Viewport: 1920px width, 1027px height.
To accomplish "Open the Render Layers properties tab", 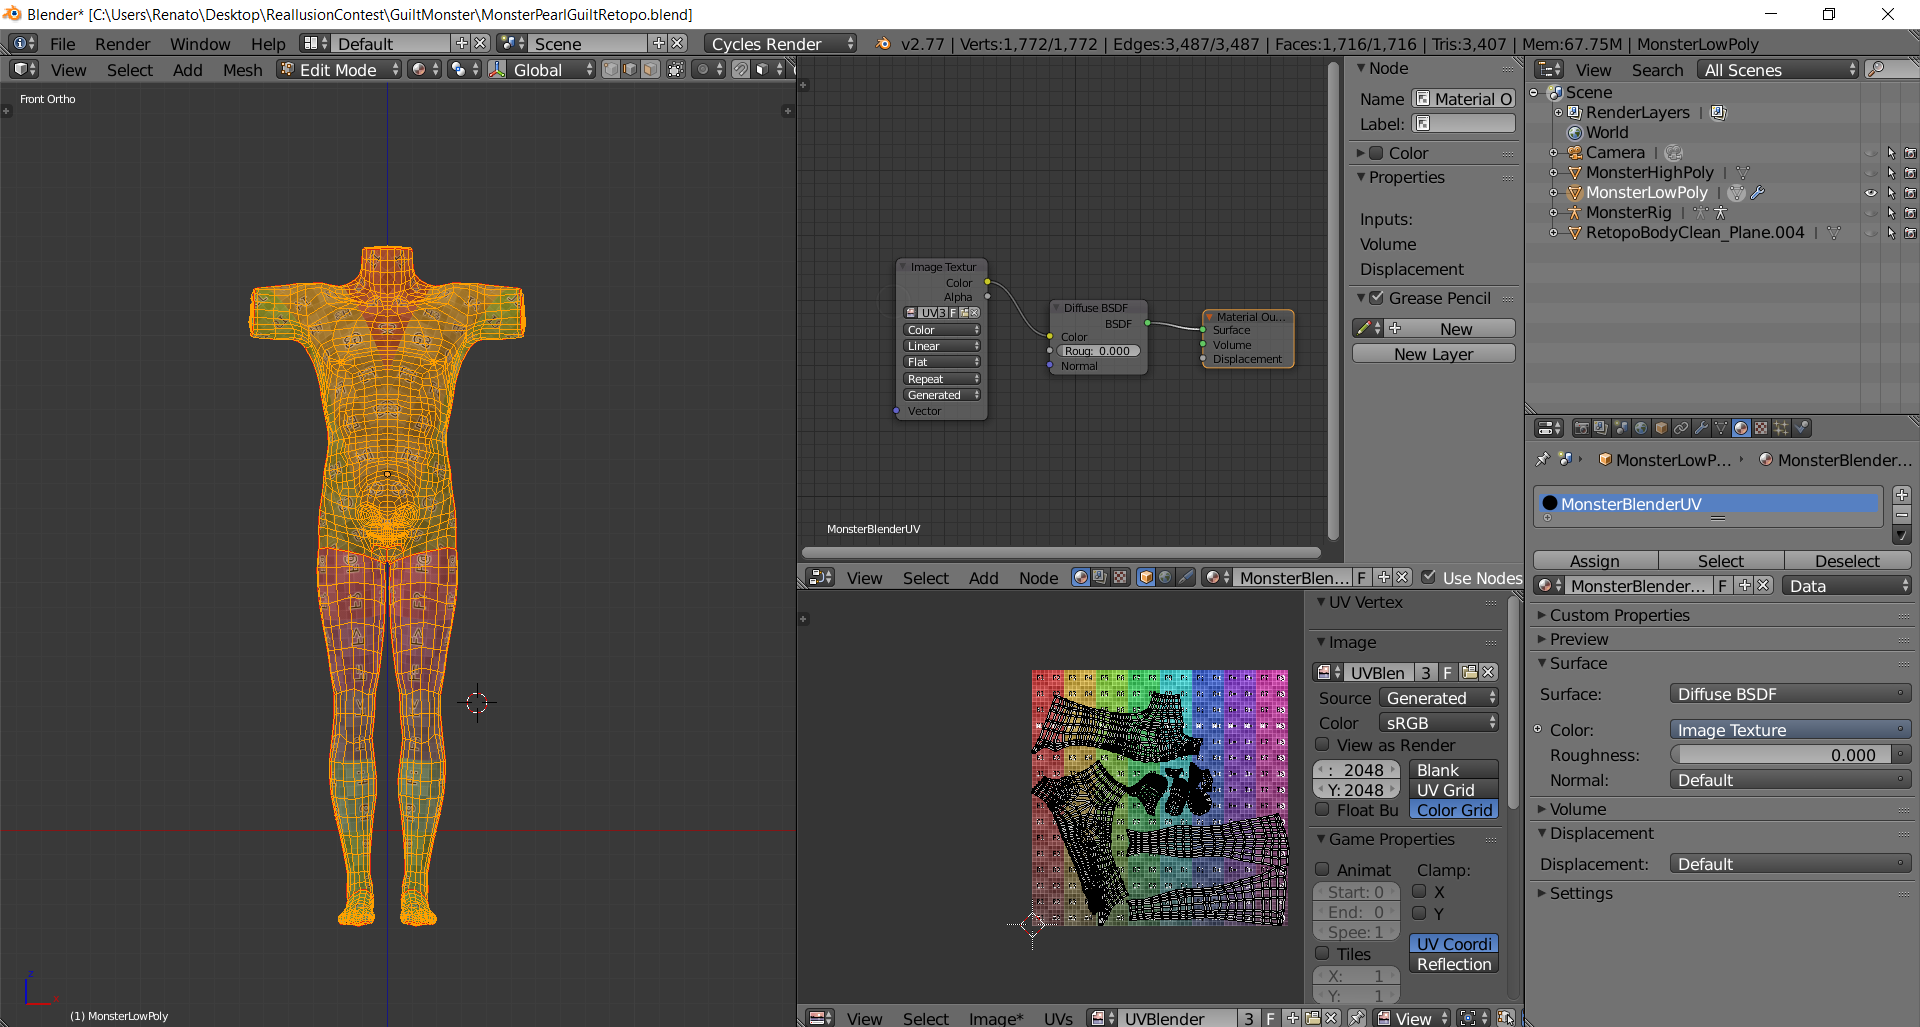I will point(1601,428).
